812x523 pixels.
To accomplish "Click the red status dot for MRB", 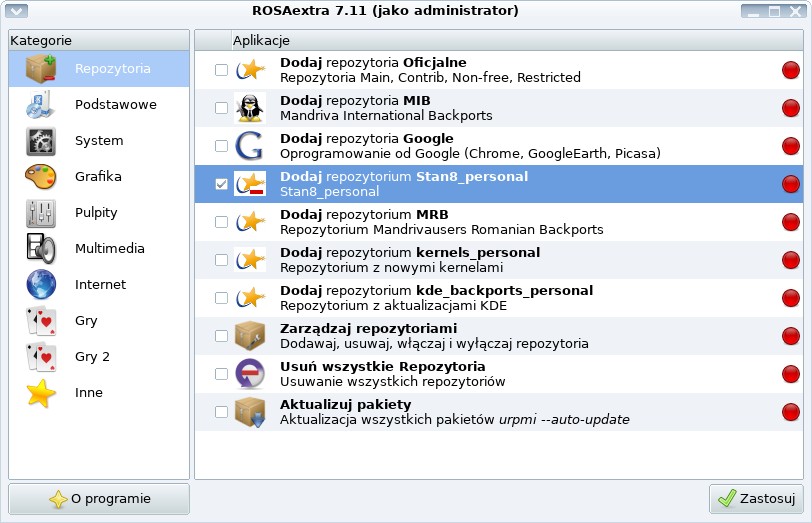I will [x=791, y=222].
